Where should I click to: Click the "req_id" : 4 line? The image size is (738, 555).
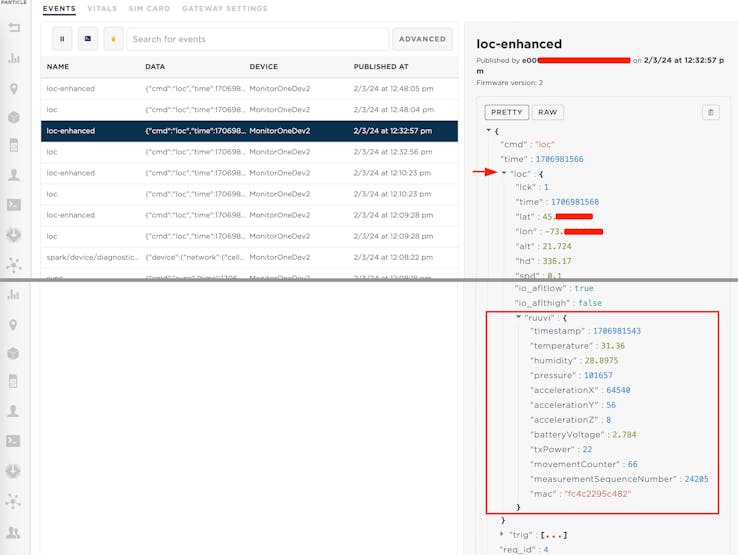(x=524, y=549)
